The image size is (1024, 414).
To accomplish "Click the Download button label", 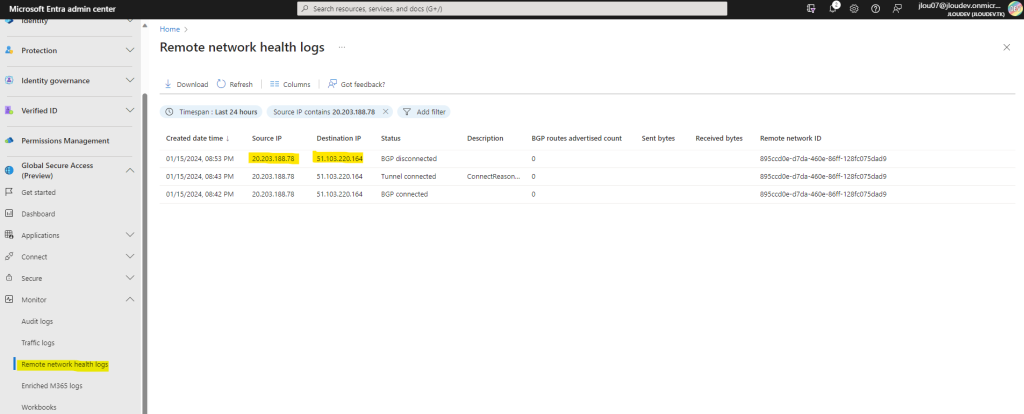I will (192, 84).
